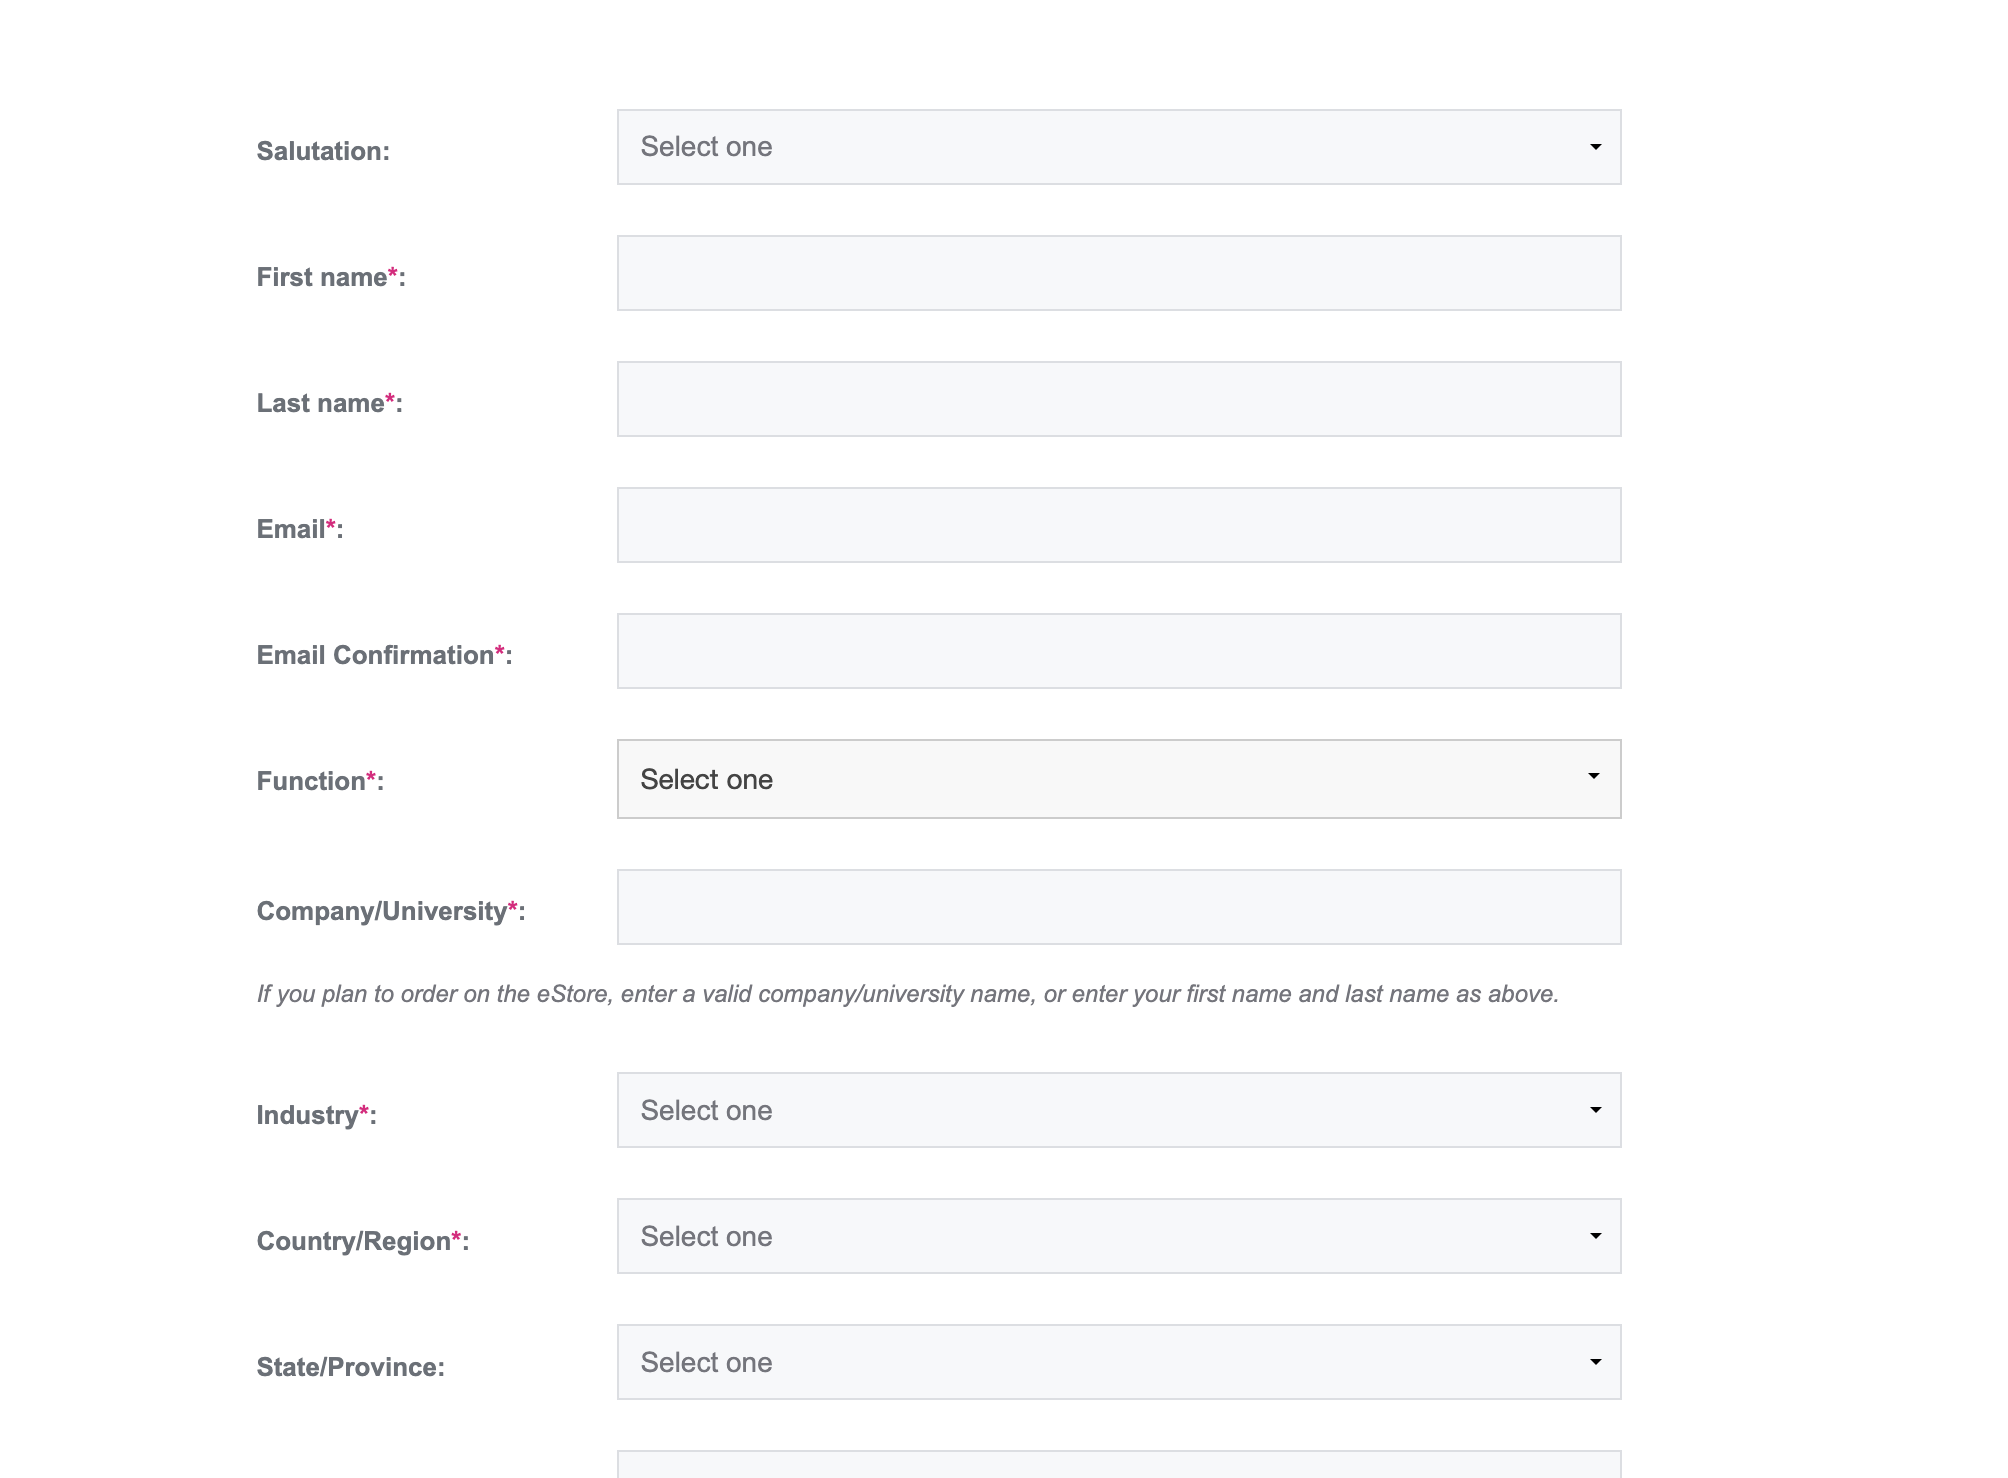Screen dimensions: 2008x1478
Task: Click into the Last name field
Action: coord(1118,399)
